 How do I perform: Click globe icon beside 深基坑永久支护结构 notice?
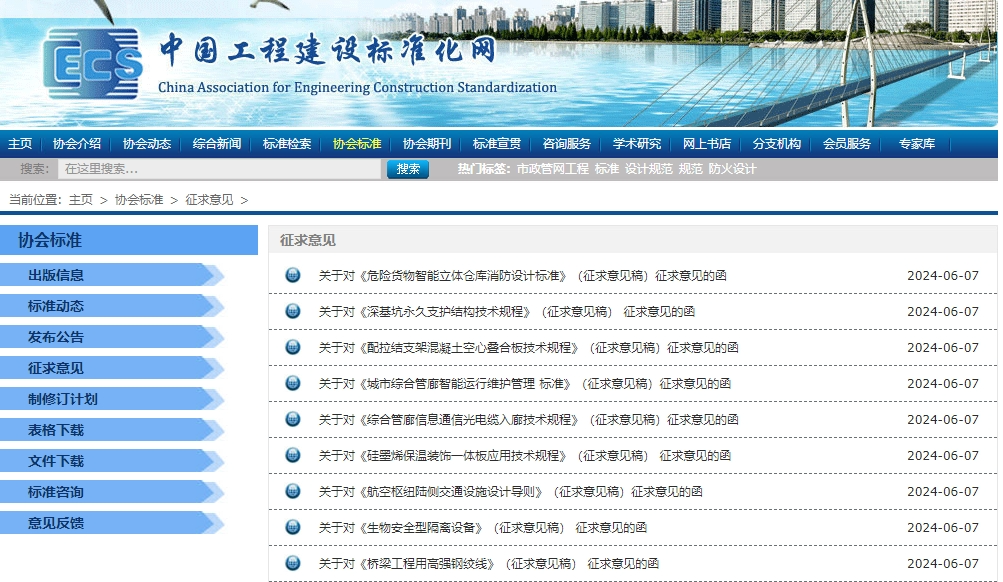(x=293, y=311)
